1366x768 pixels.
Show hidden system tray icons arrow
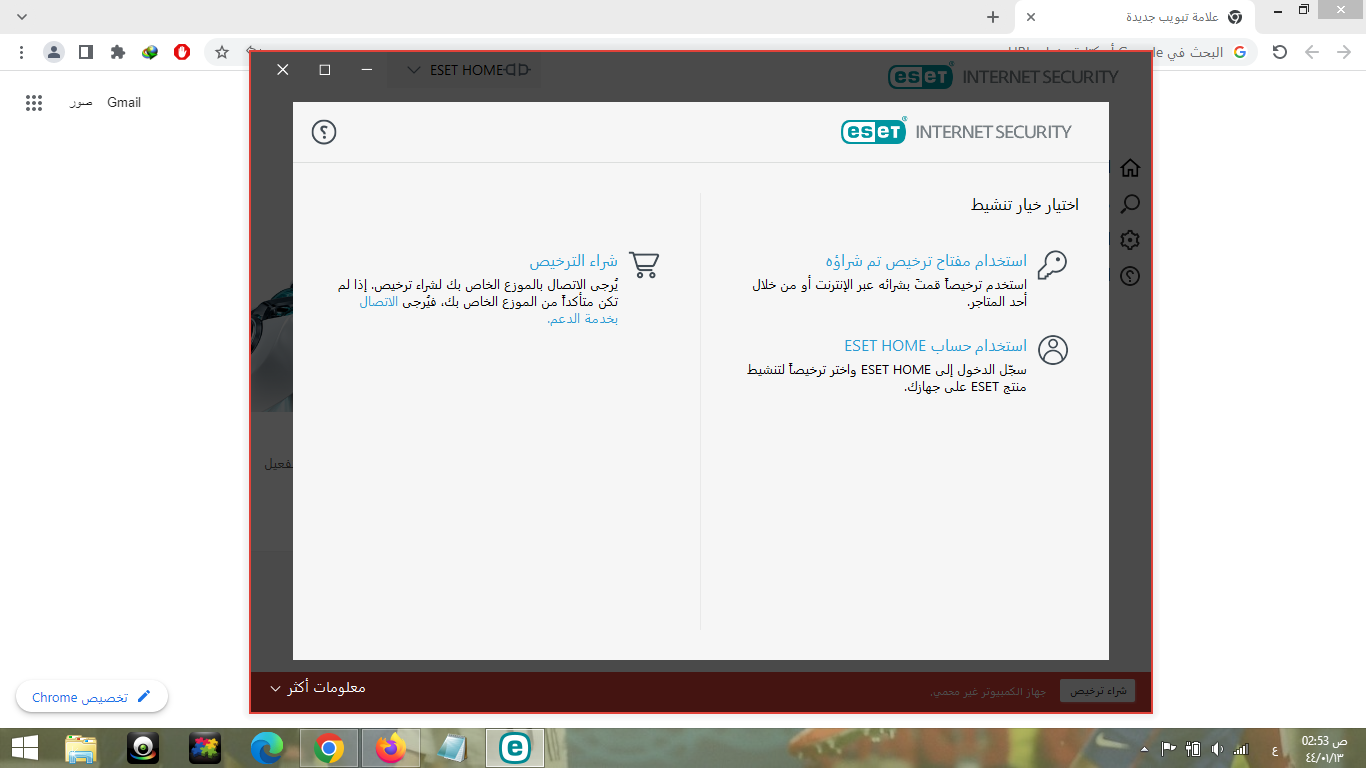point(1144,749)
